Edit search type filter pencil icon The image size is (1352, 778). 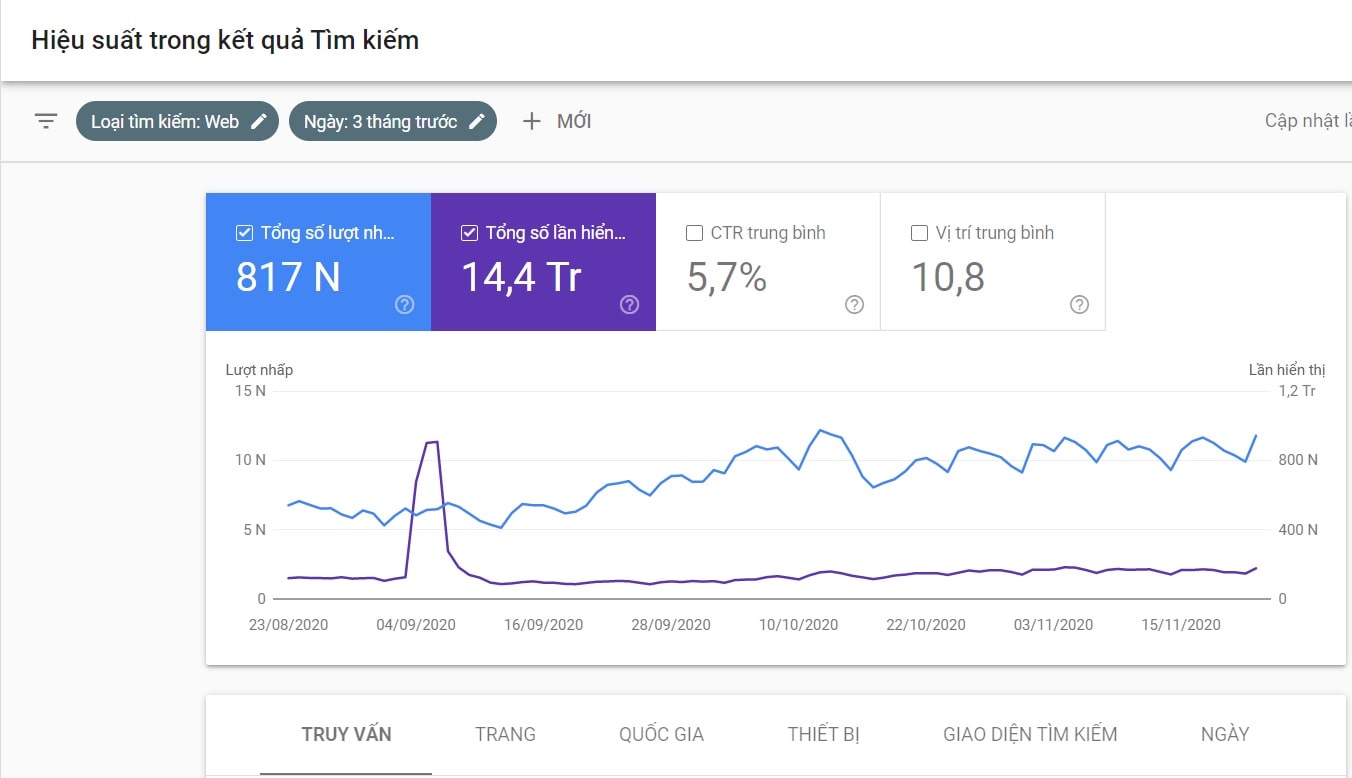(x=259, y=122)
